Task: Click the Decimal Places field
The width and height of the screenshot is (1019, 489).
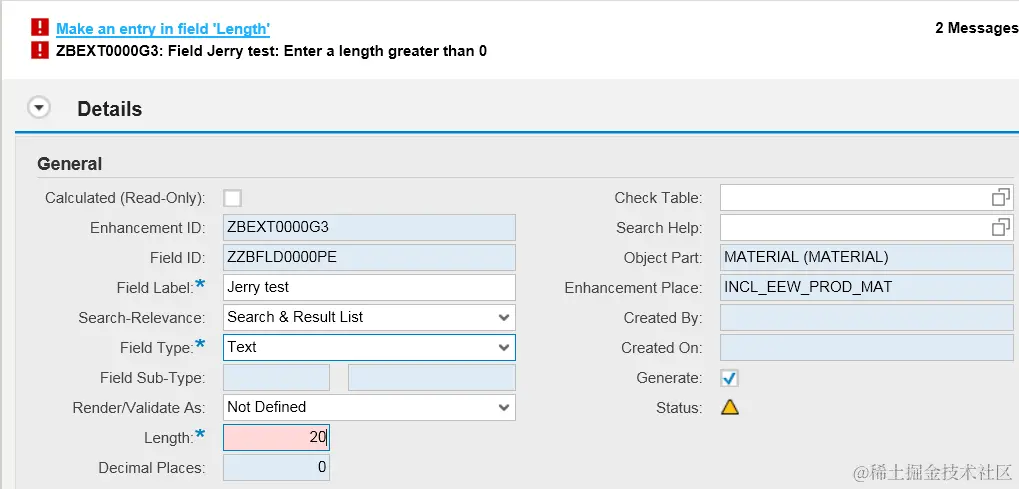Action: (276, 467)
